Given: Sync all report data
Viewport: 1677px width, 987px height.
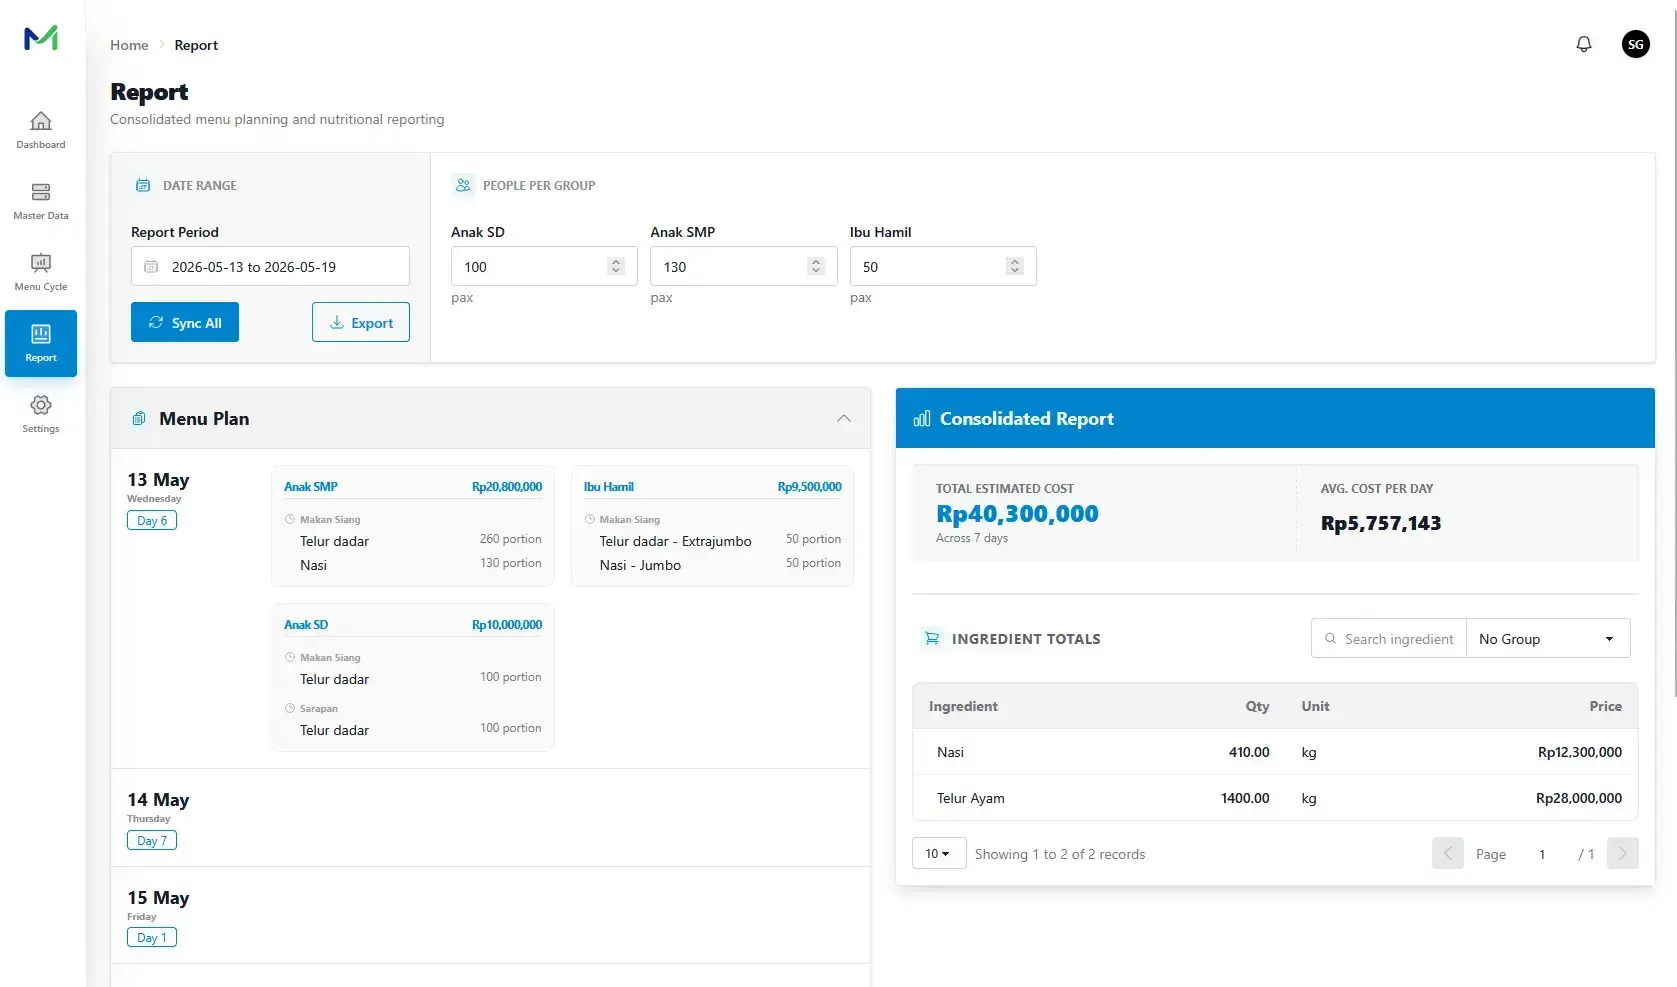Looking at the screenshot, I should click(185, 322).
